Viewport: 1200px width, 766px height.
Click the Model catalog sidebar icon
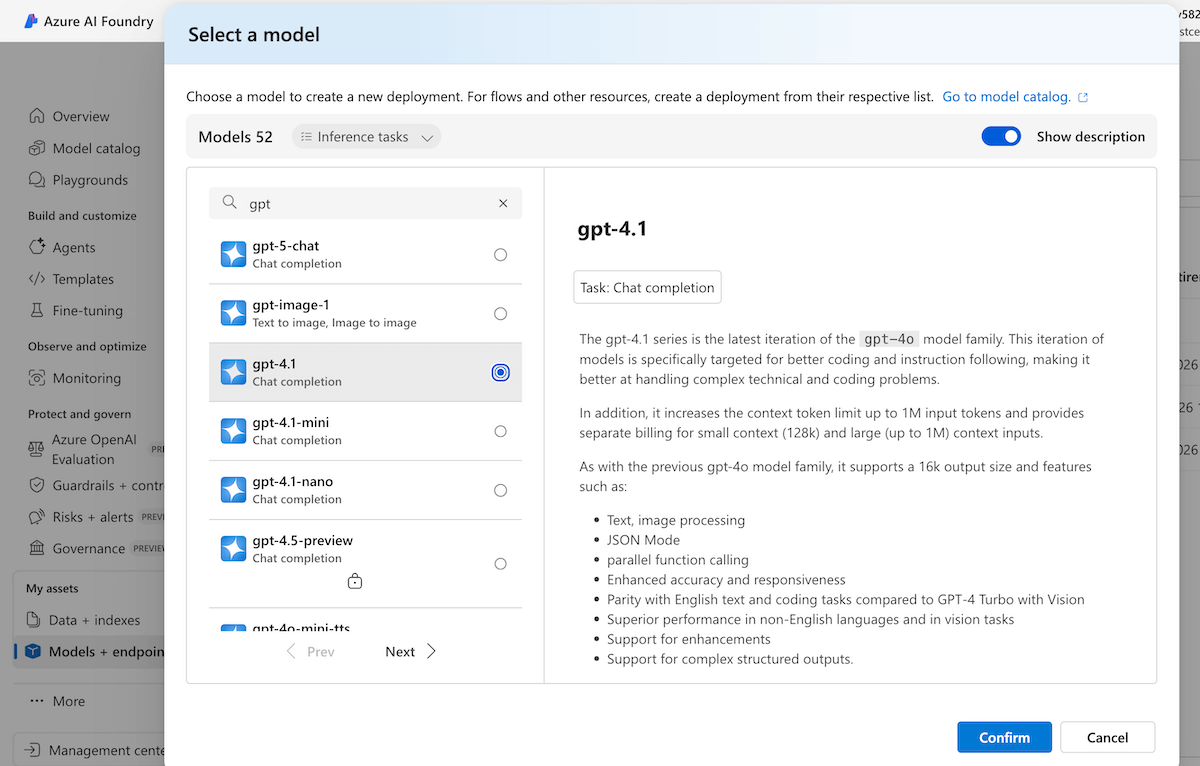(37, 148)
